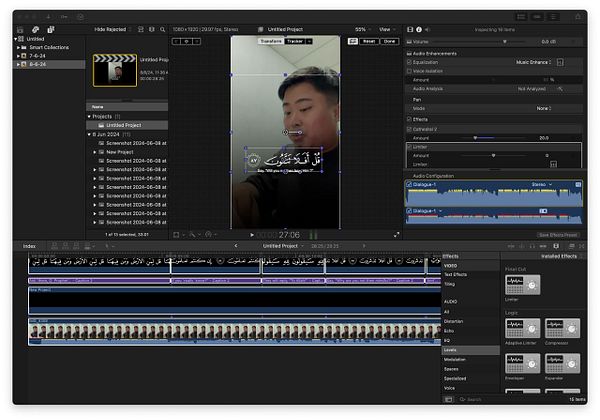The image size is (600, 420).
Task: Enable the Voice Isolation checkbox
Action: [x=409, y=69]
